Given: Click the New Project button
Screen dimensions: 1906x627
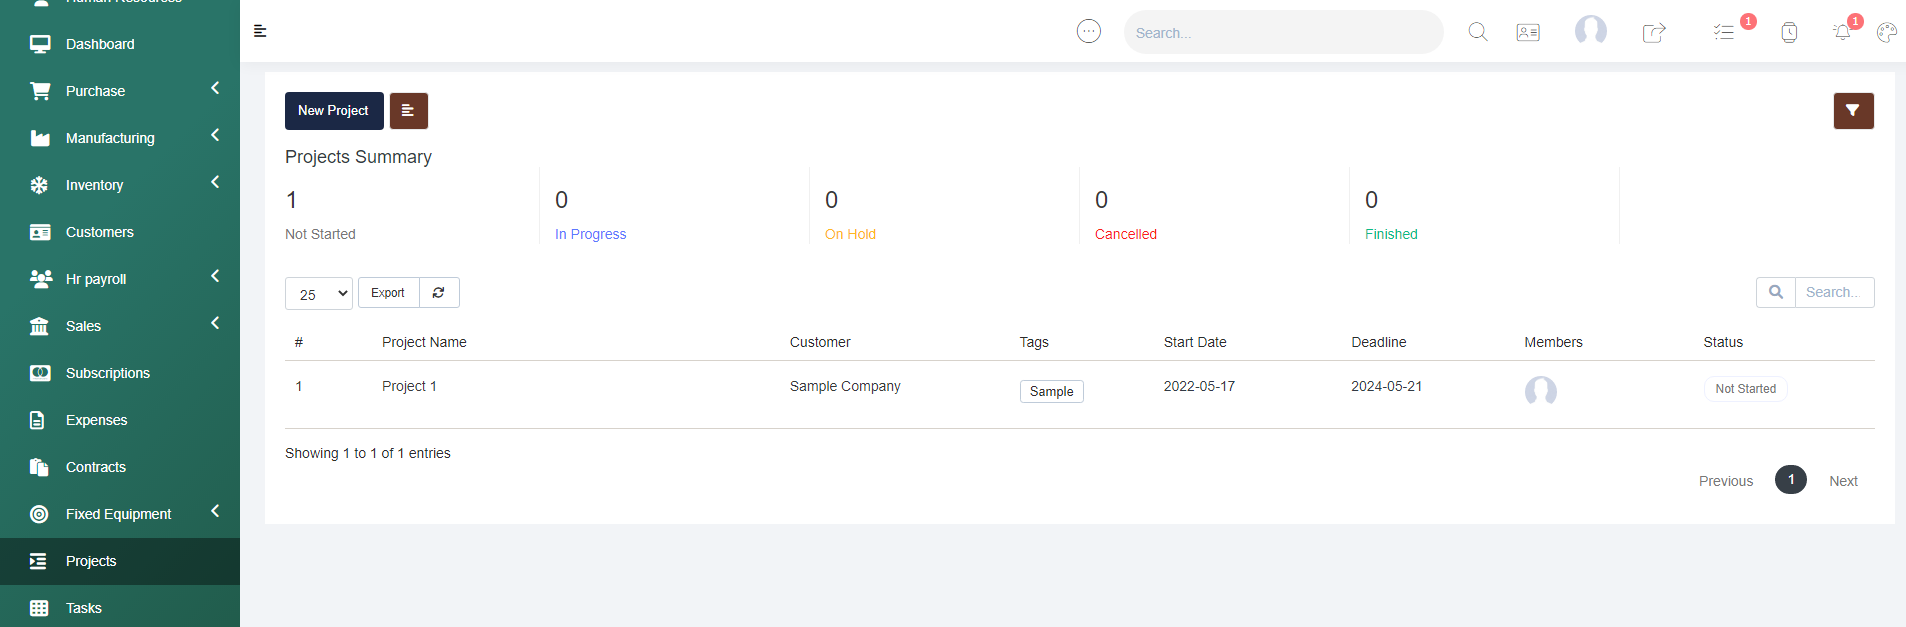Looking at the screenshot, I should tap(334, 111).
